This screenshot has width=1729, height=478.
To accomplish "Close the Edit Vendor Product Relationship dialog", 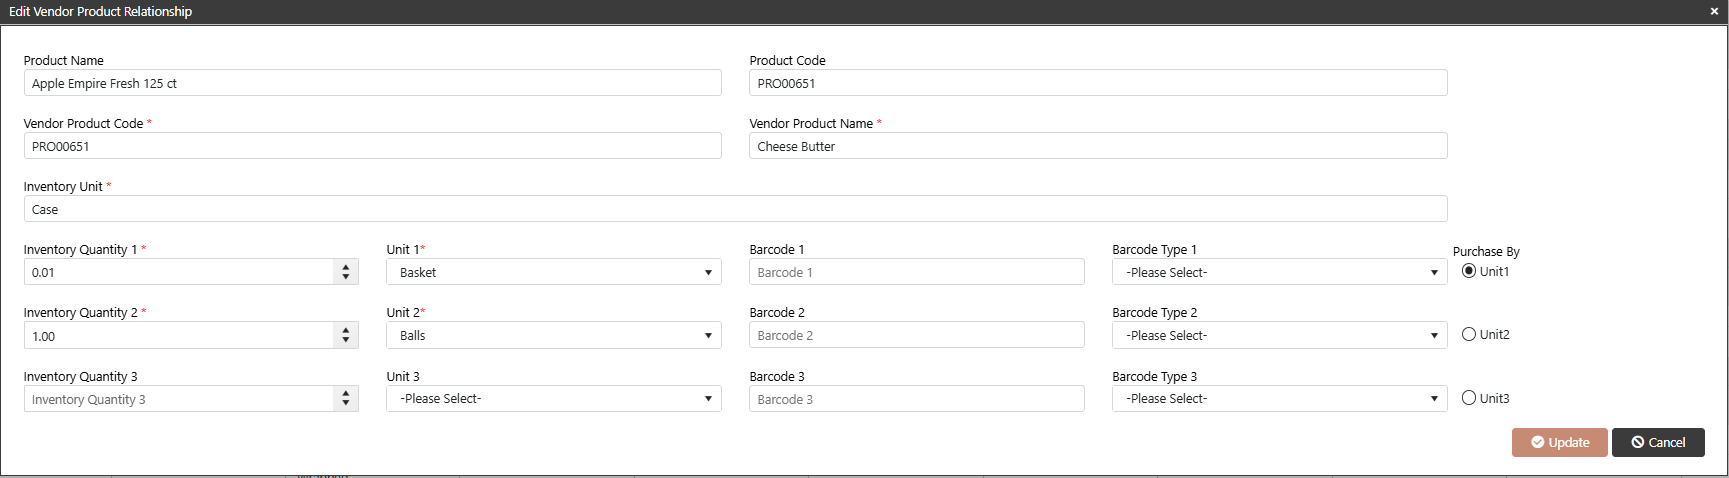I will coord(1713,12).
